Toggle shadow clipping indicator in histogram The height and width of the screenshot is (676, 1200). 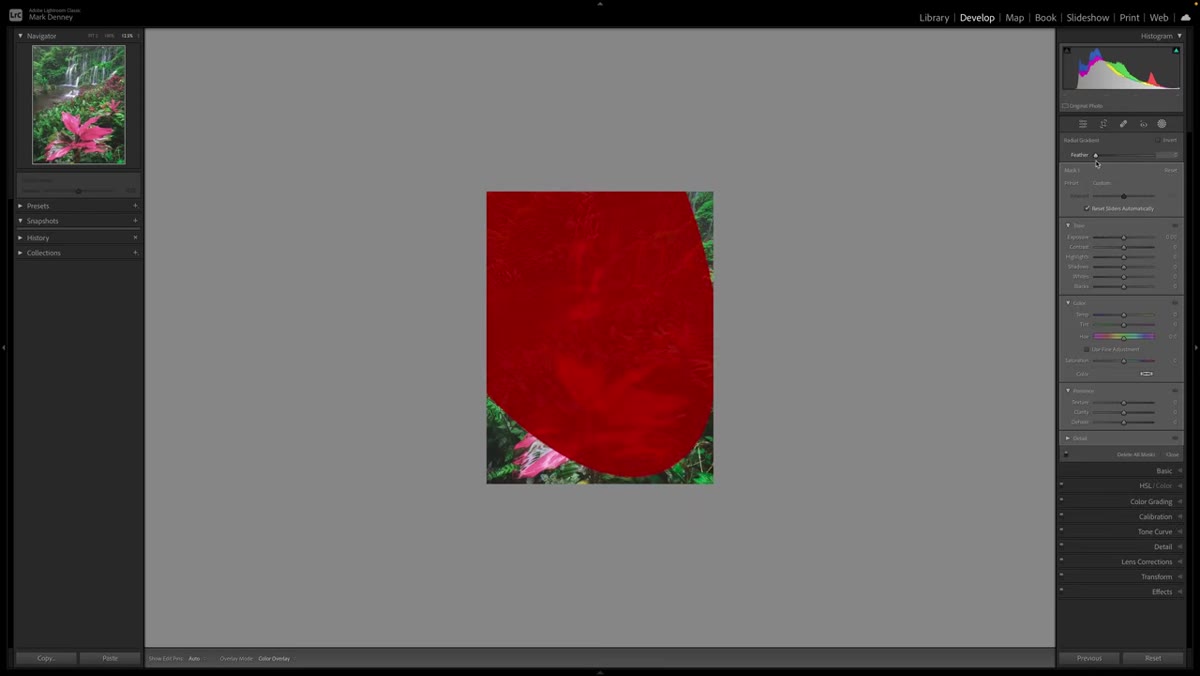click(1067, 50)
